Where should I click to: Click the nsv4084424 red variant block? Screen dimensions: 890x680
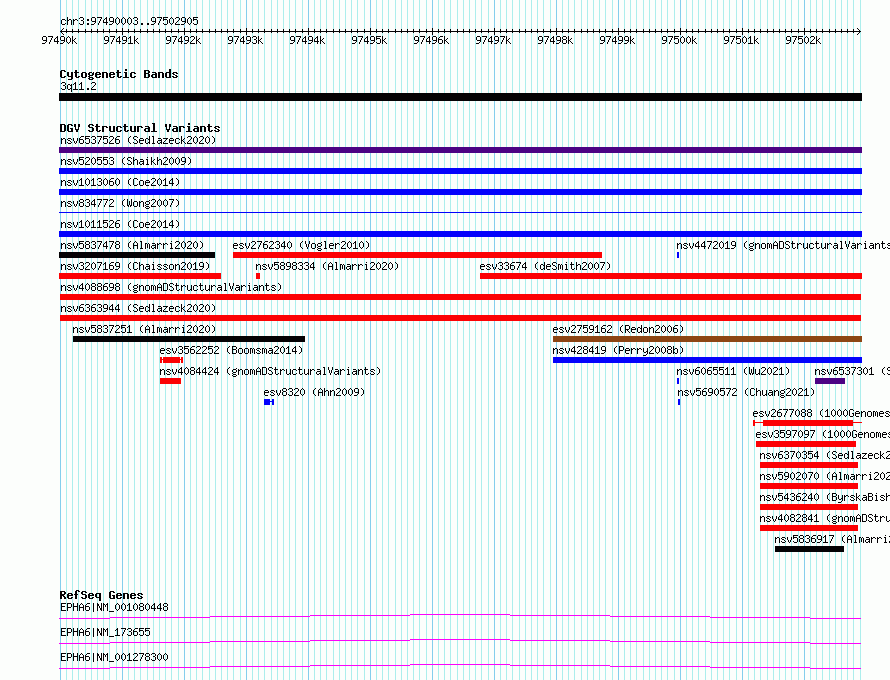pyautogui.click(x=170, y=381)
